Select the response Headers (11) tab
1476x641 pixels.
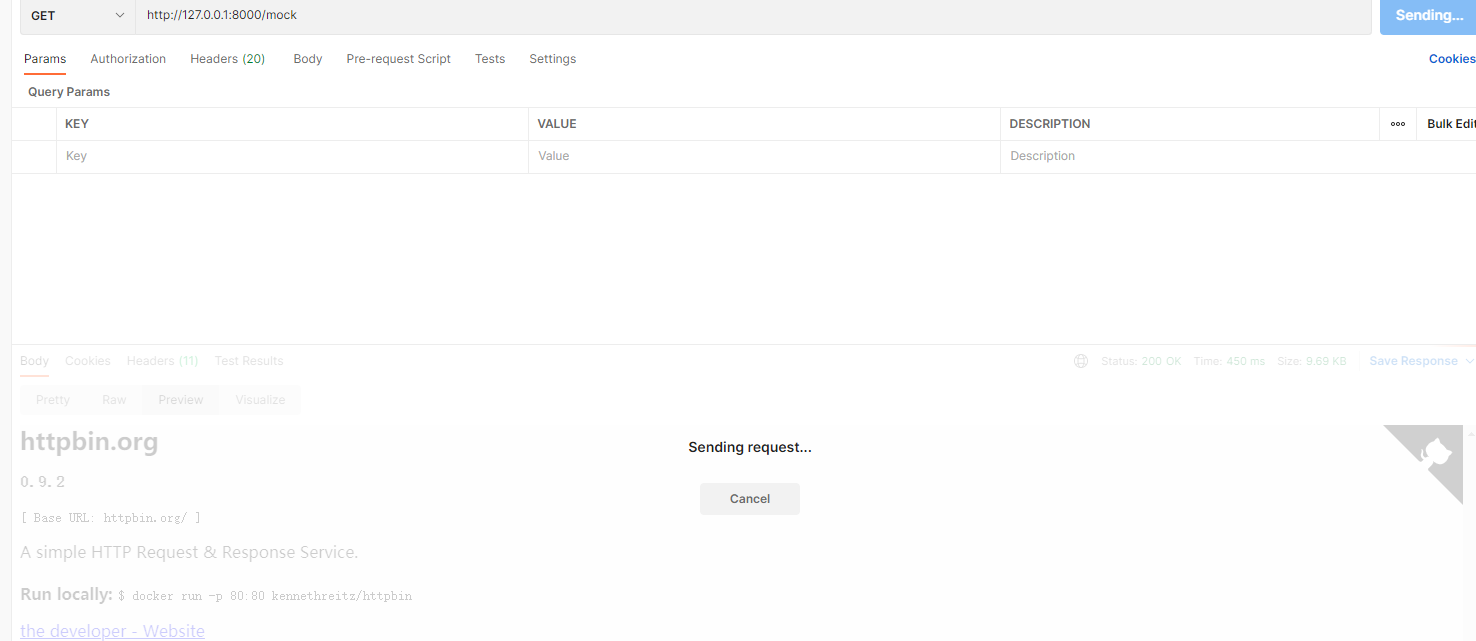click(163, 361)
